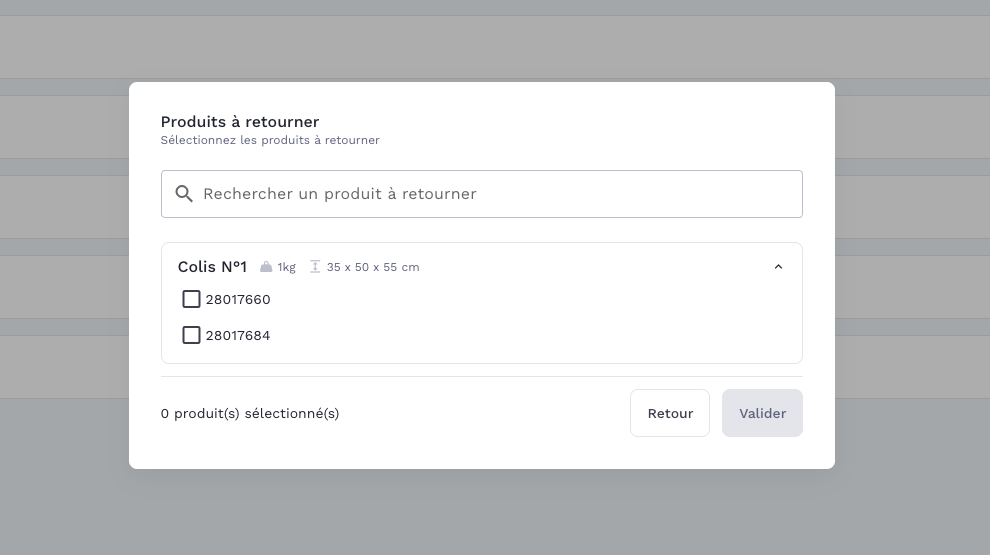Tick the checkbox for product 28017684
The width and height of the screenshot is (990, 555).
pyautogui.click(x=191, y=335)
